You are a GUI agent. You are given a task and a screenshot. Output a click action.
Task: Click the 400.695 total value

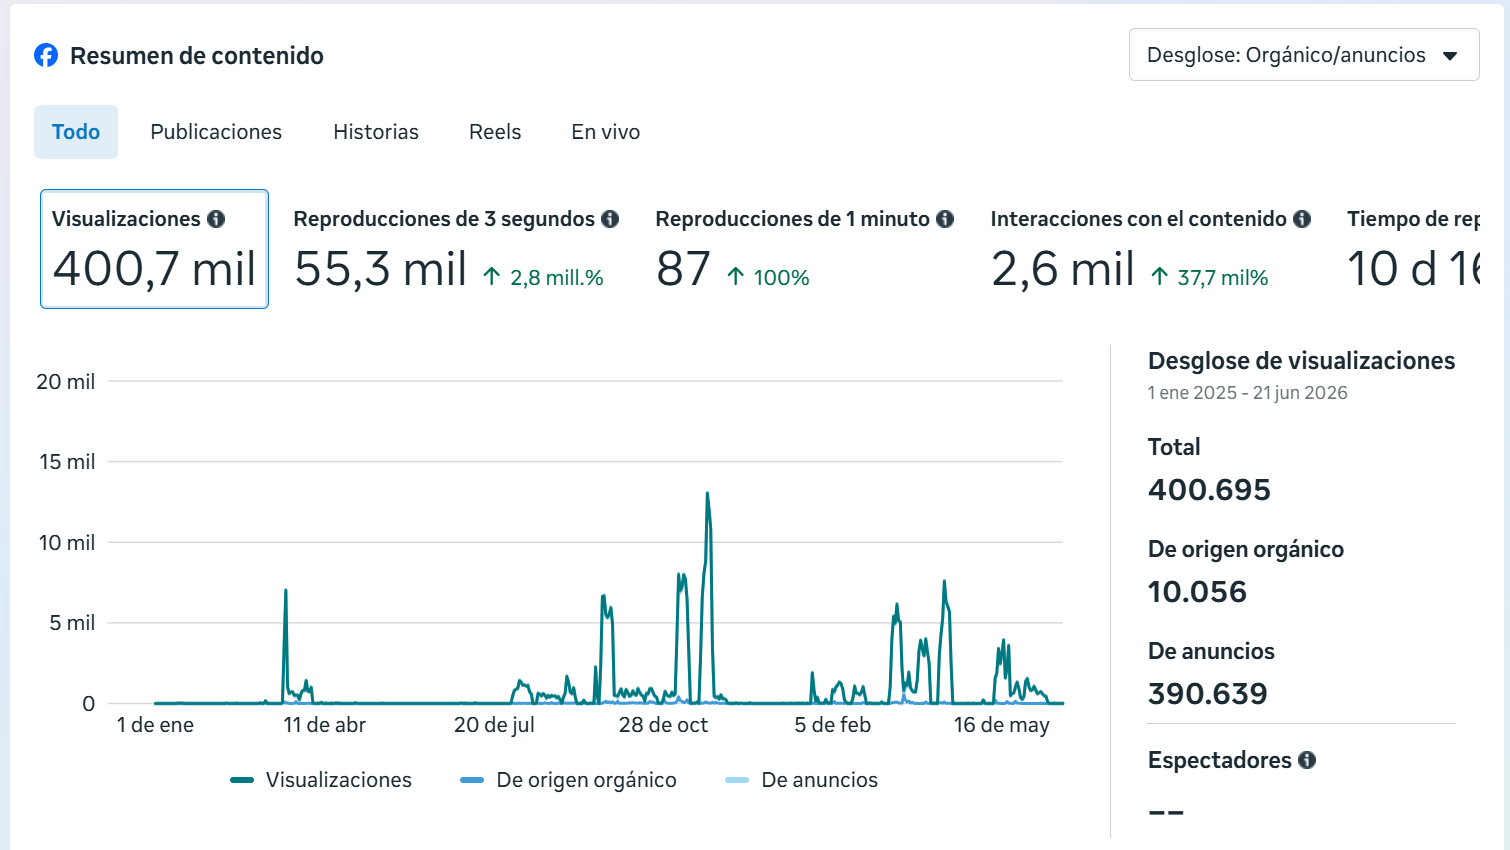coord(1209,490)
